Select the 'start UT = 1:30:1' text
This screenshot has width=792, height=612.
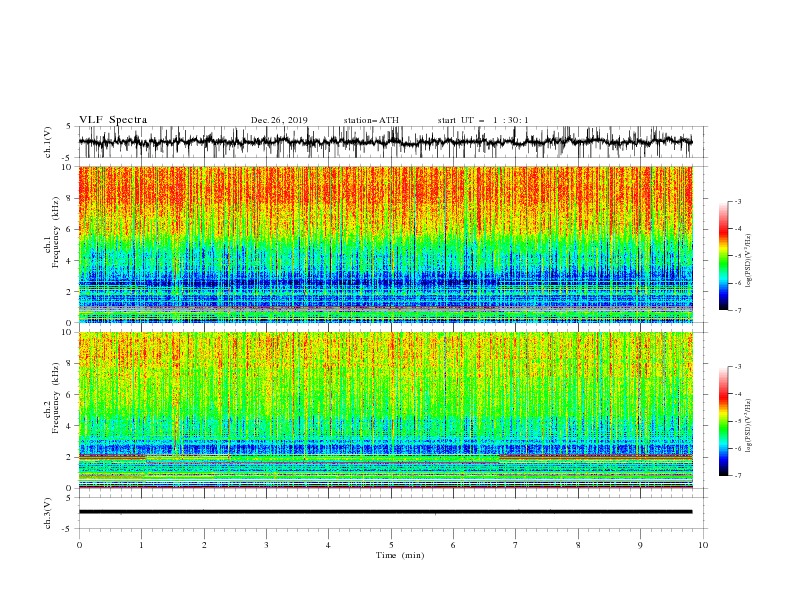coord(483,120)
